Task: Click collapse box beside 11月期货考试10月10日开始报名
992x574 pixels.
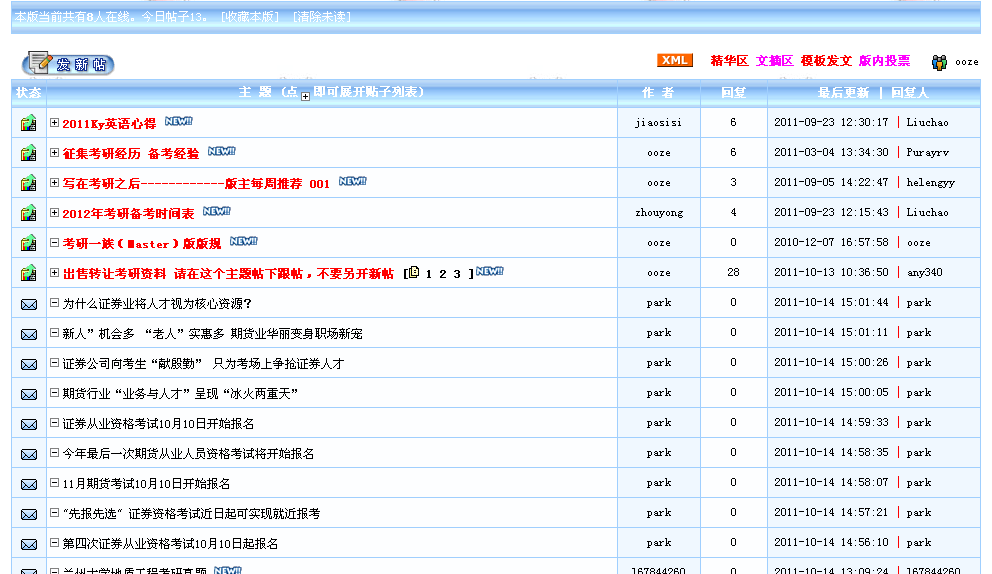Action: tap(54, 483)
